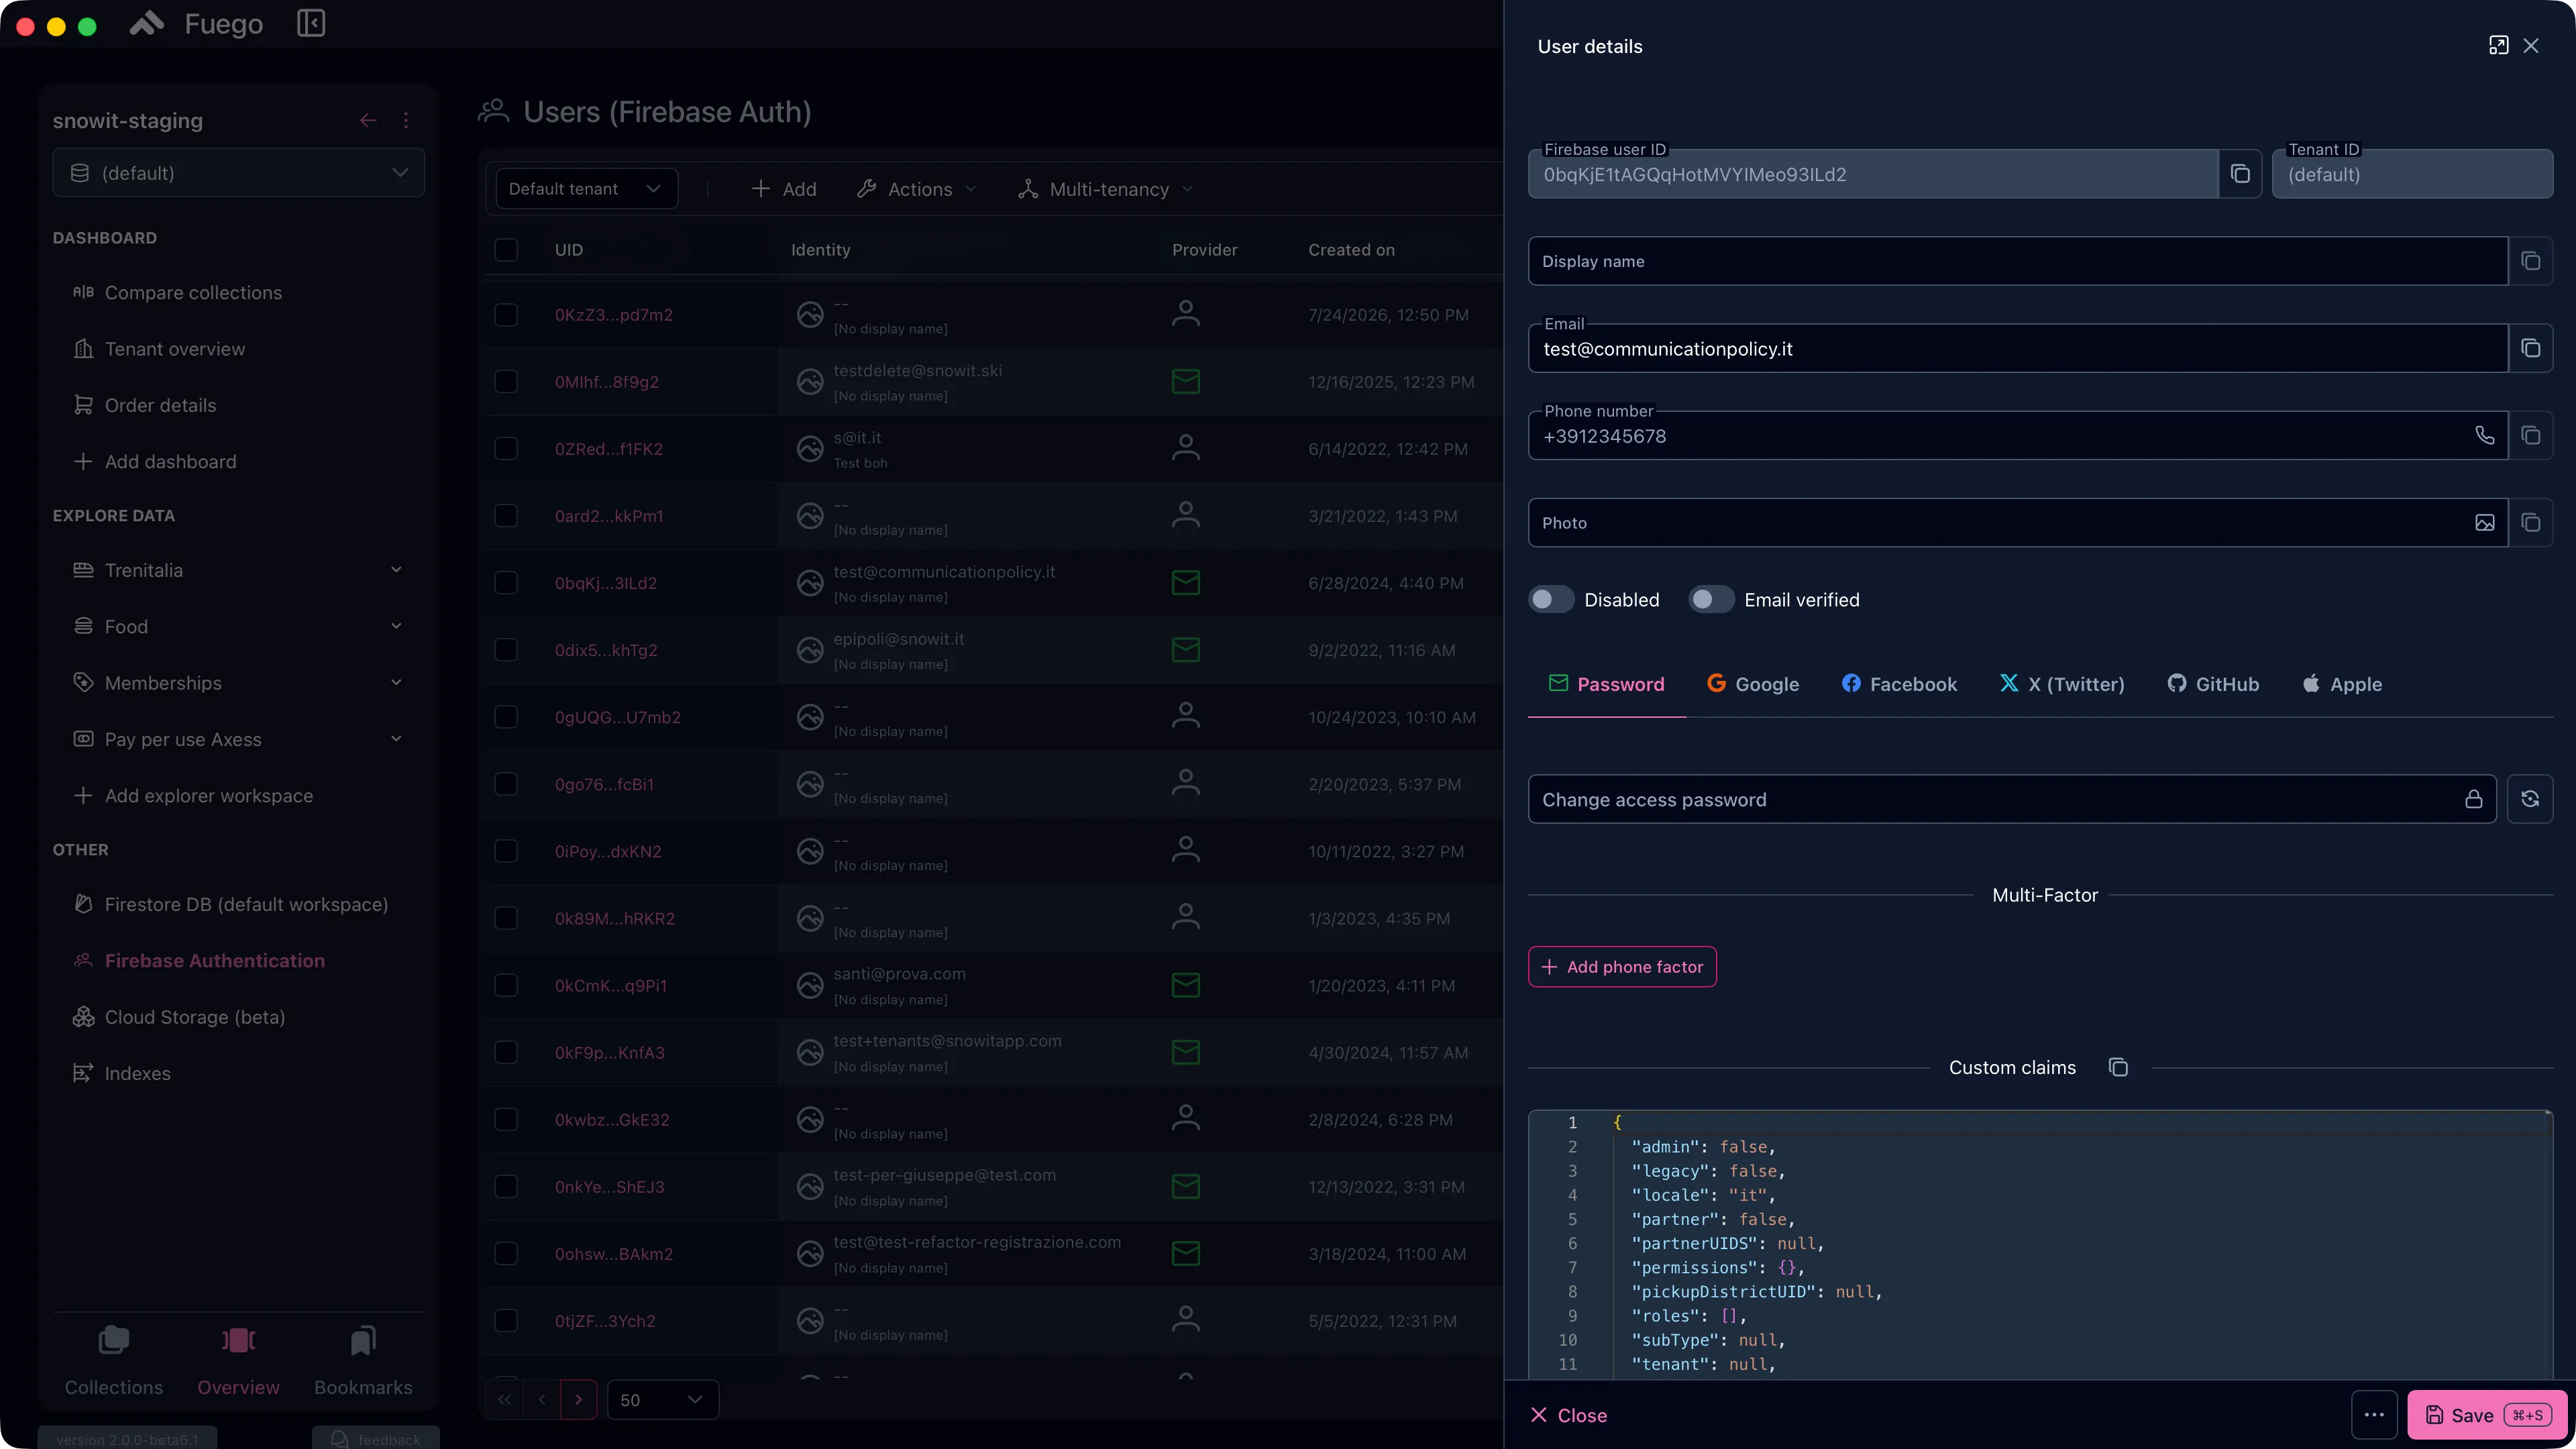
Task: Select the checkbox for user 0MIhf...8f9g2
Action: pyautogui.click(x=506, y=381)
